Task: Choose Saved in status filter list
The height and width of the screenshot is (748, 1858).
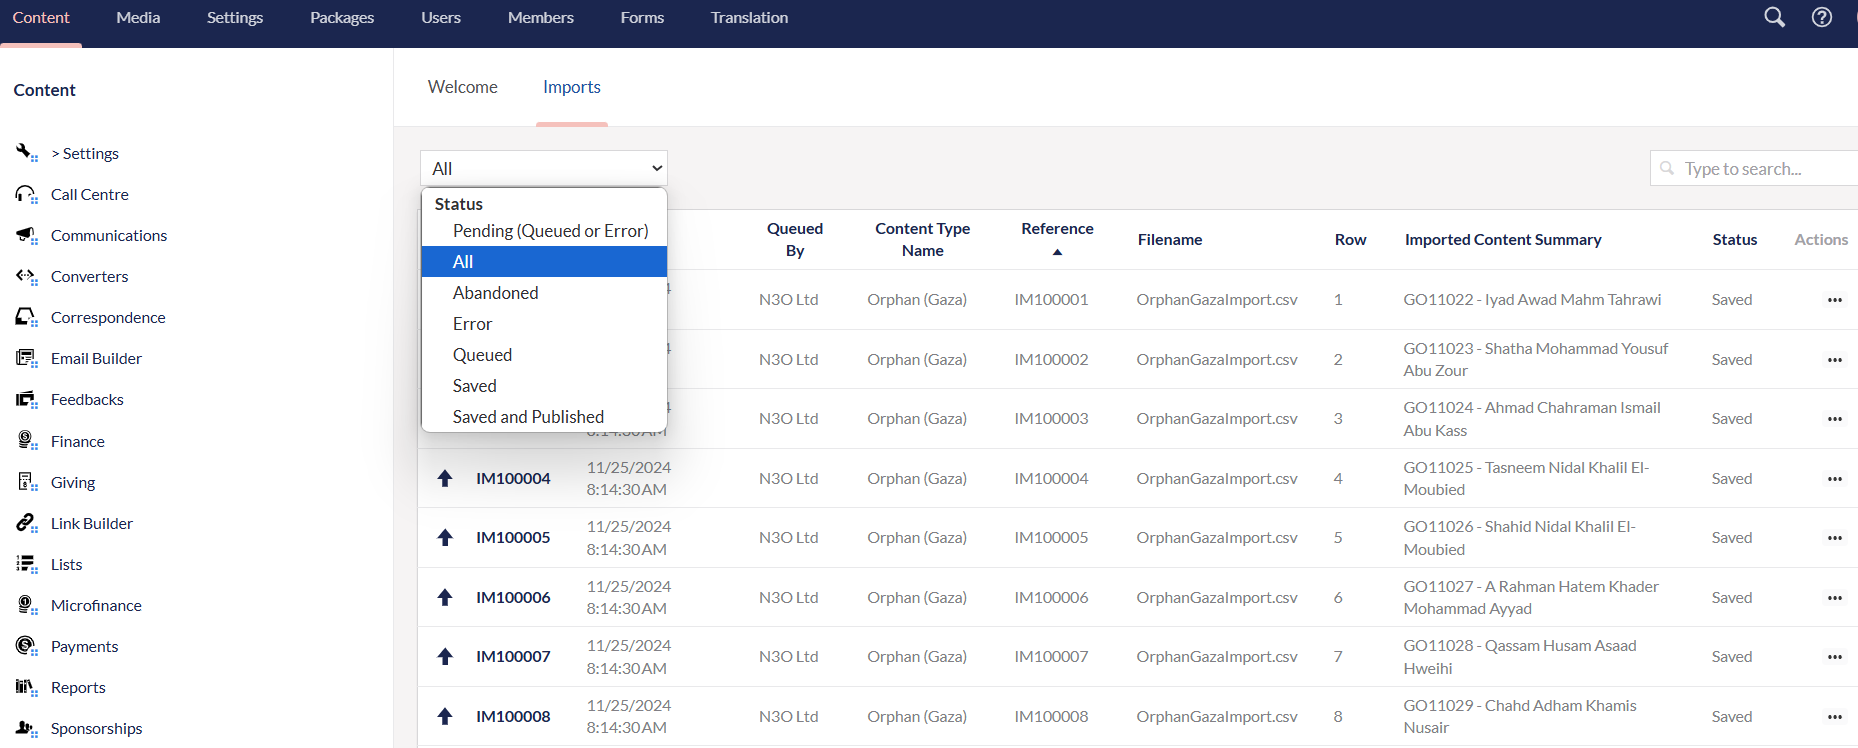Action: pyautogui.click(x=544, y=386)
